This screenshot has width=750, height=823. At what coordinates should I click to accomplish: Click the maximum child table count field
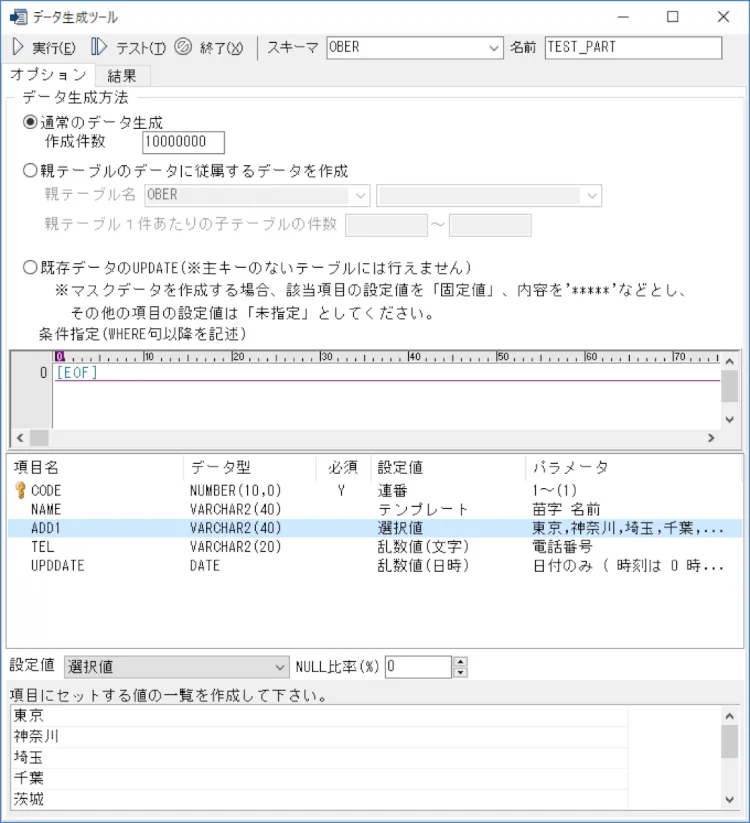[x=490, y=225]
